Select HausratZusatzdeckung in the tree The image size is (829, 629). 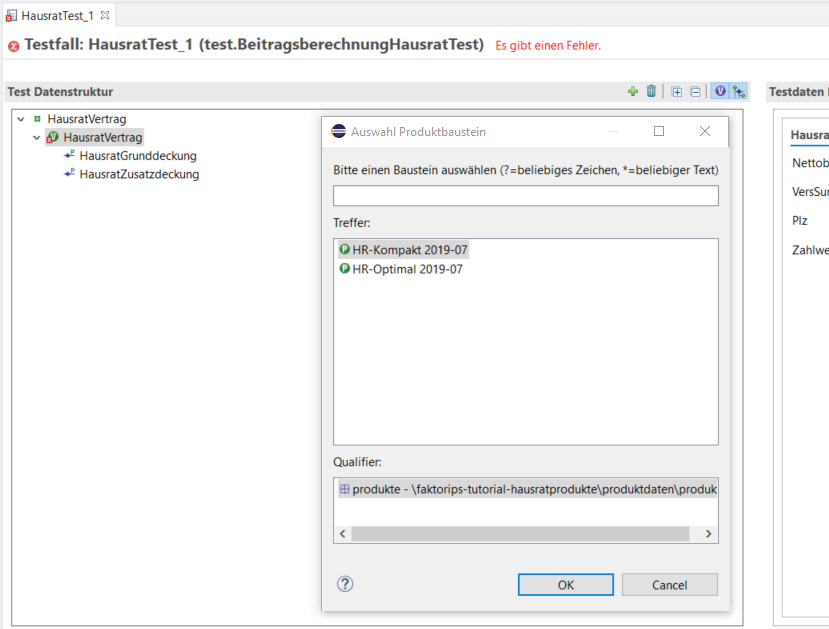click(138, 174)
